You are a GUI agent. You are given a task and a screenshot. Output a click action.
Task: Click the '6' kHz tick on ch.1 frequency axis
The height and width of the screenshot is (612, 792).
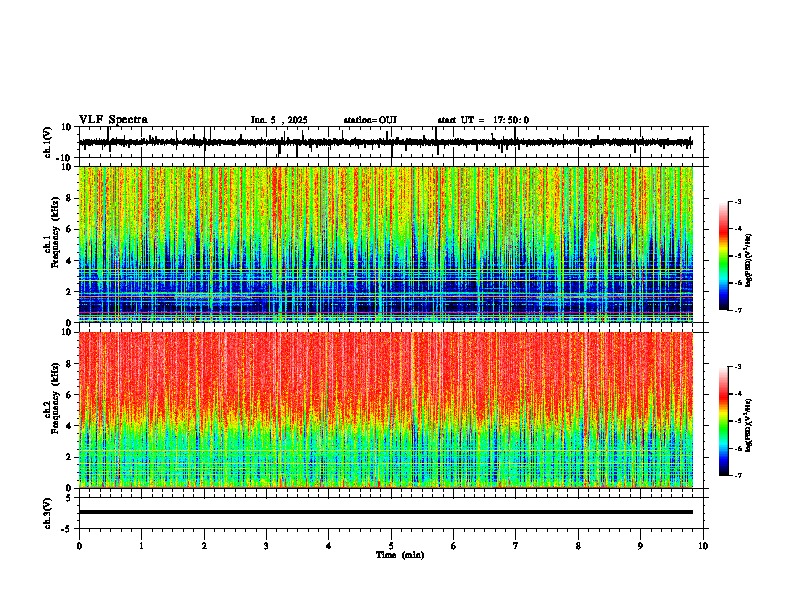click(x=69, y=229)
